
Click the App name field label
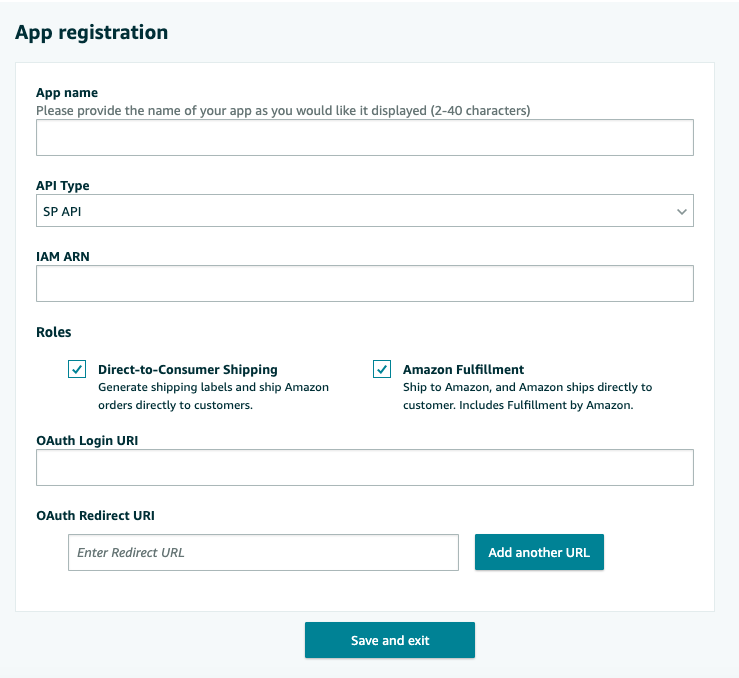pos(67,93)
